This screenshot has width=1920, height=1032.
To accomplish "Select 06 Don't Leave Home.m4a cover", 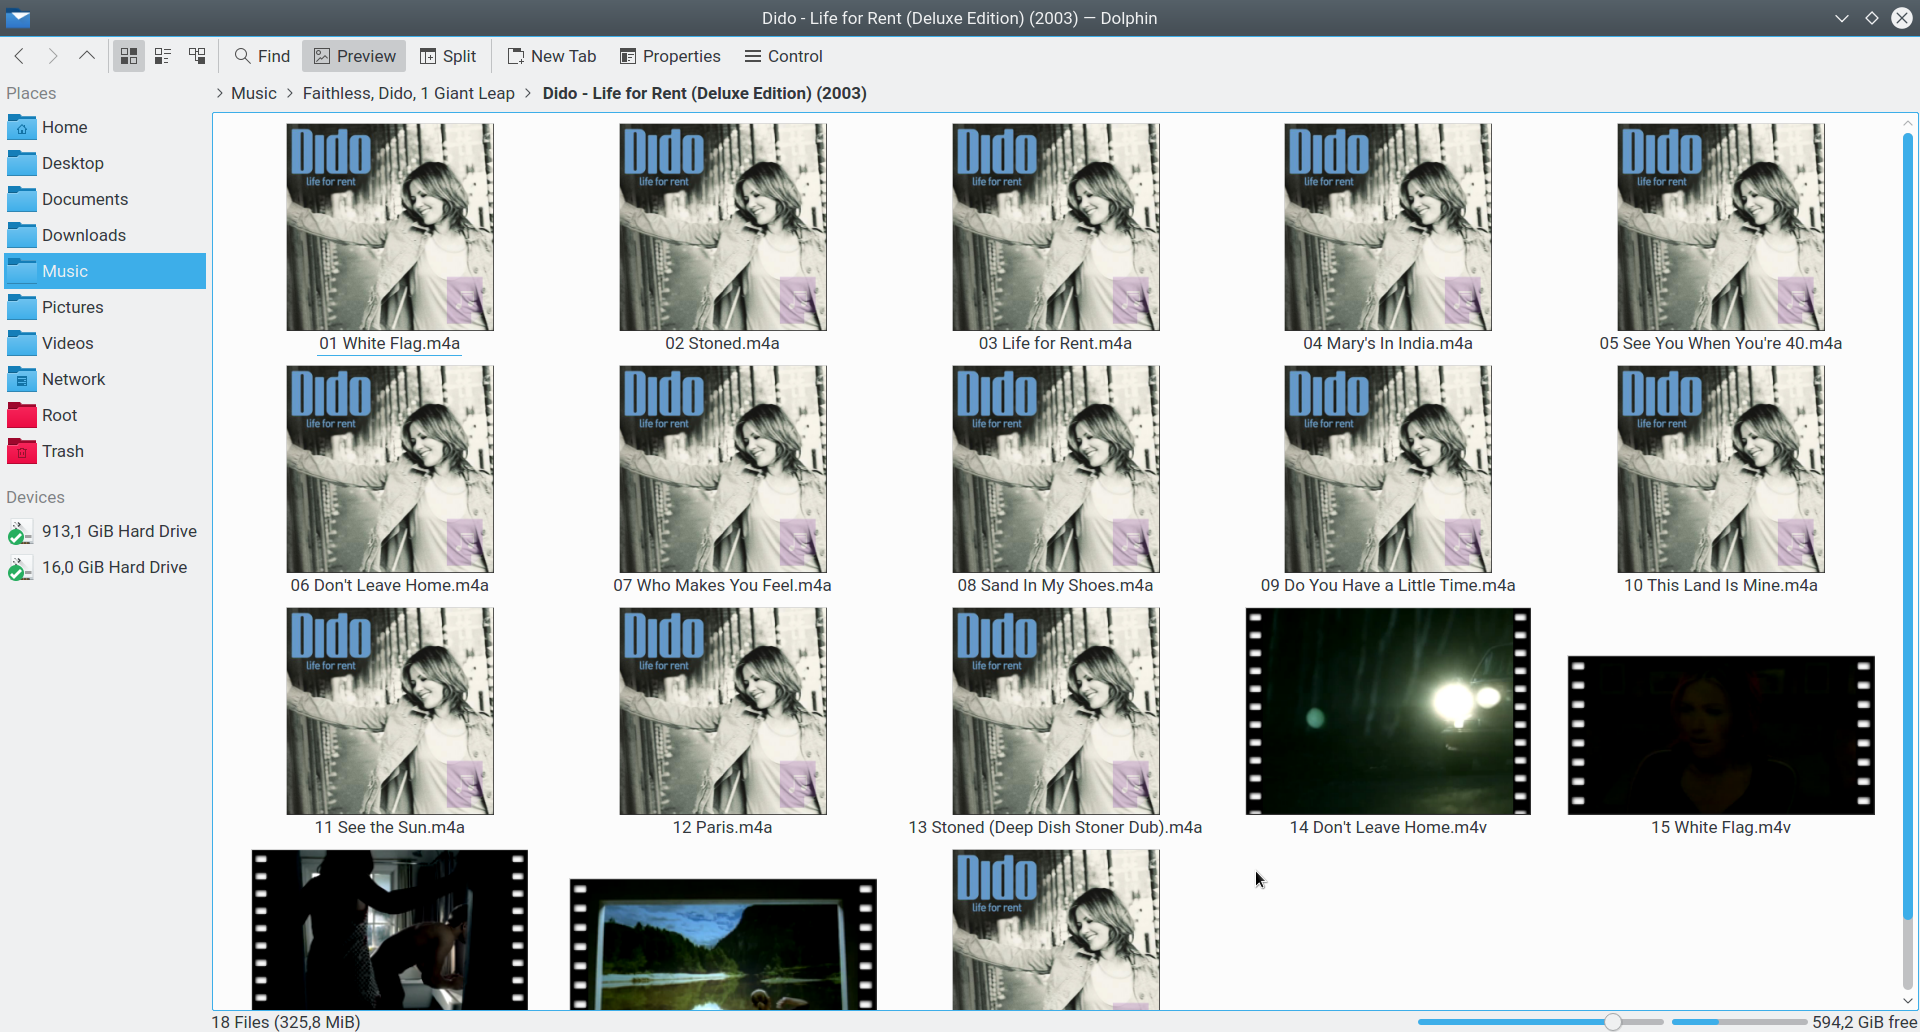I will (390, 469).
